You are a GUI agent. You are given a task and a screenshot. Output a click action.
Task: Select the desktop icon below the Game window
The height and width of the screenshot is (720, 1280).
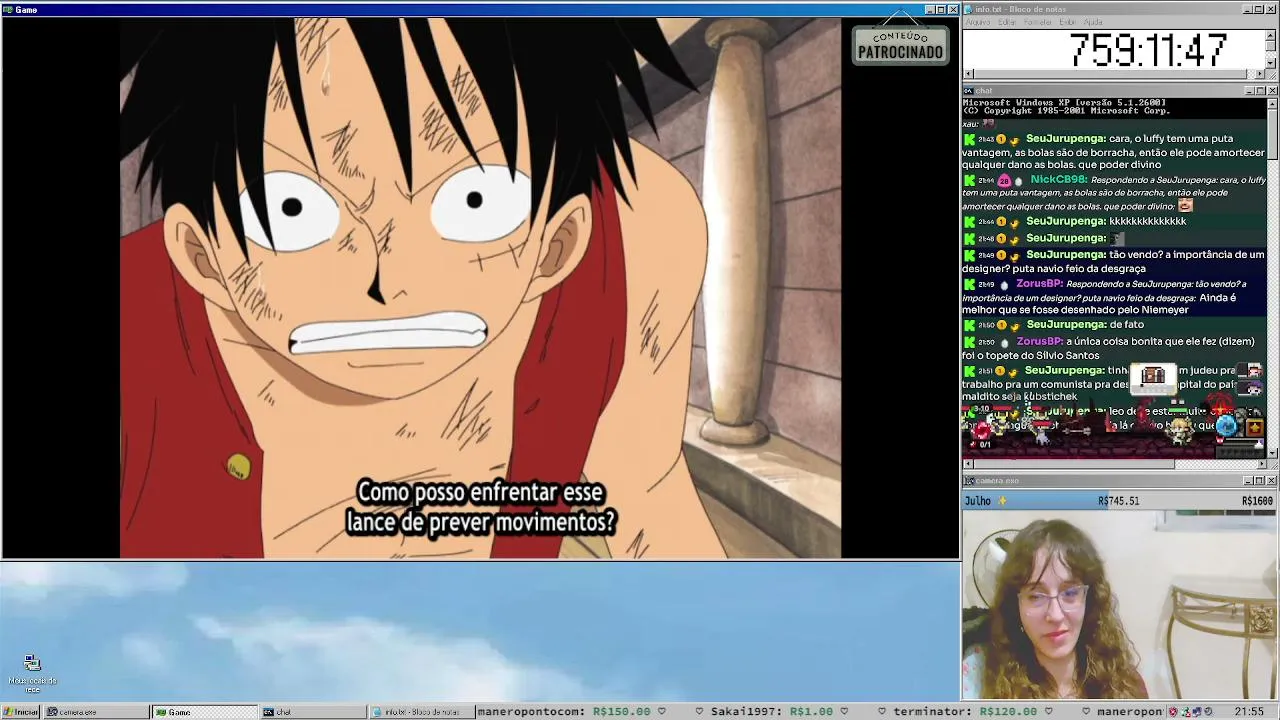click(x=32, y=674)
